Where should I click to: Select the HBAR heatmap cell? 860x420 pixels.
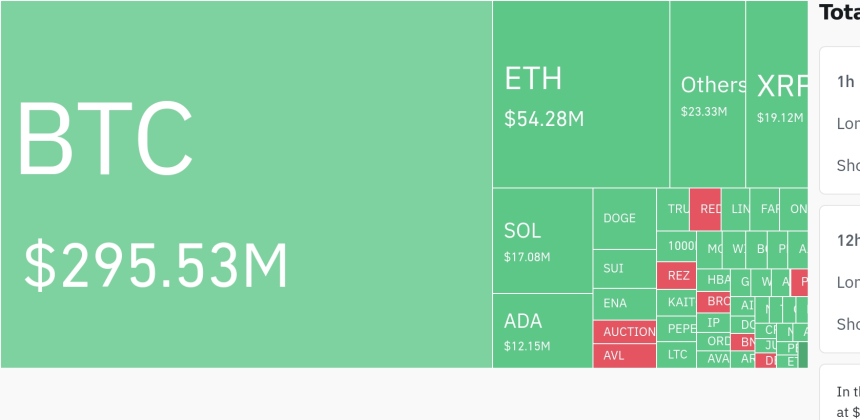pyautogui.click(x=713, y=280)
